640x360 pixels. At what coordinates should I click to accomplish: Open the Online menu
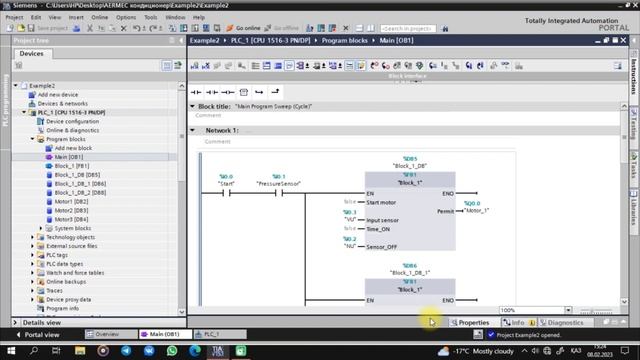pos(100,18)
